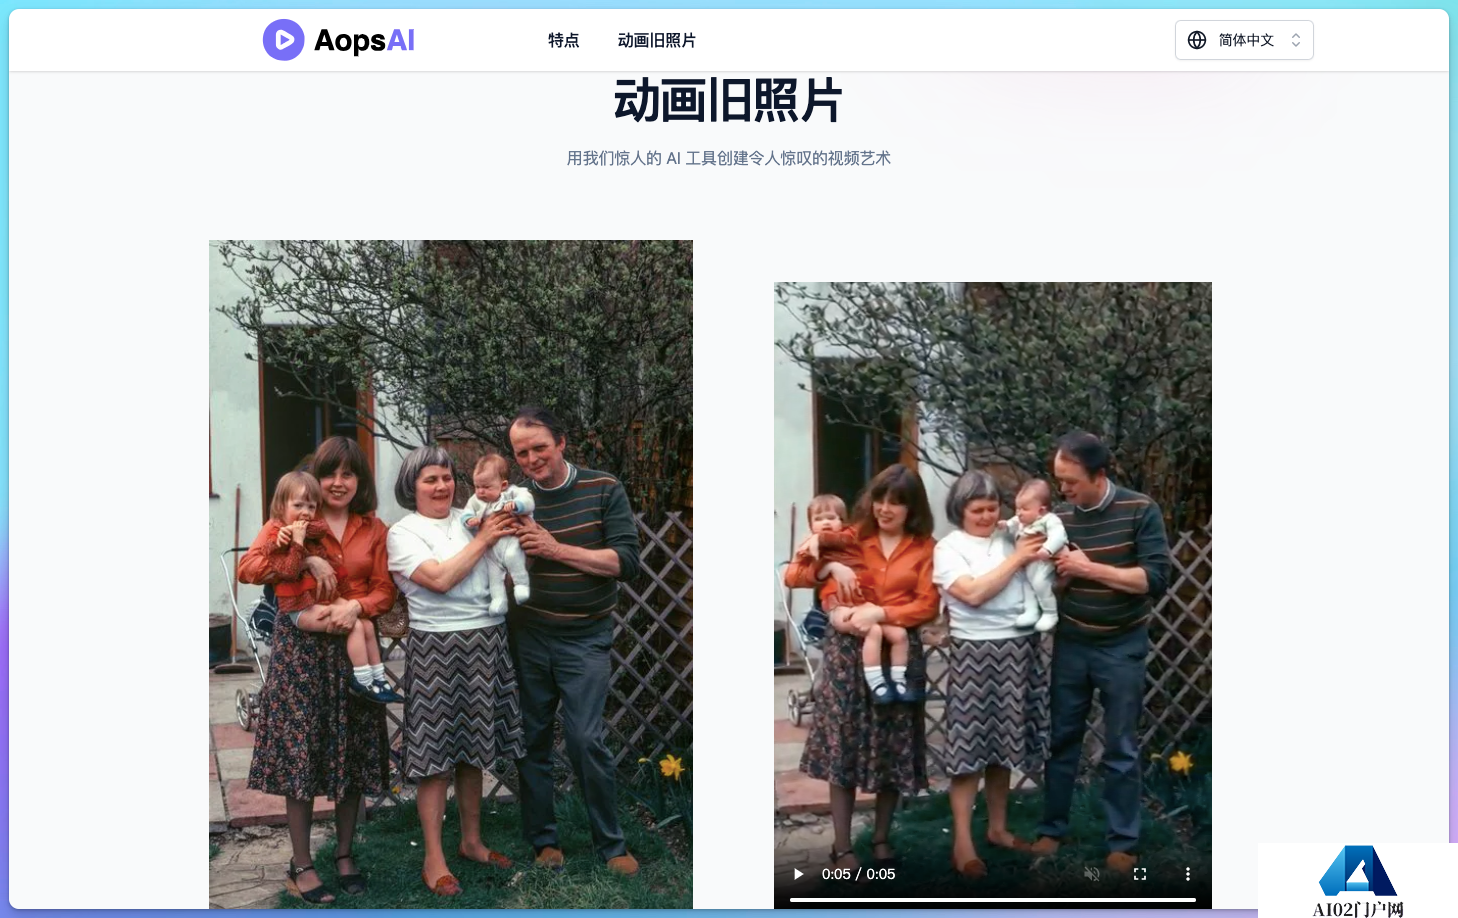
Task: Seek on the video progress bar
Action: [x=993, y=900]
